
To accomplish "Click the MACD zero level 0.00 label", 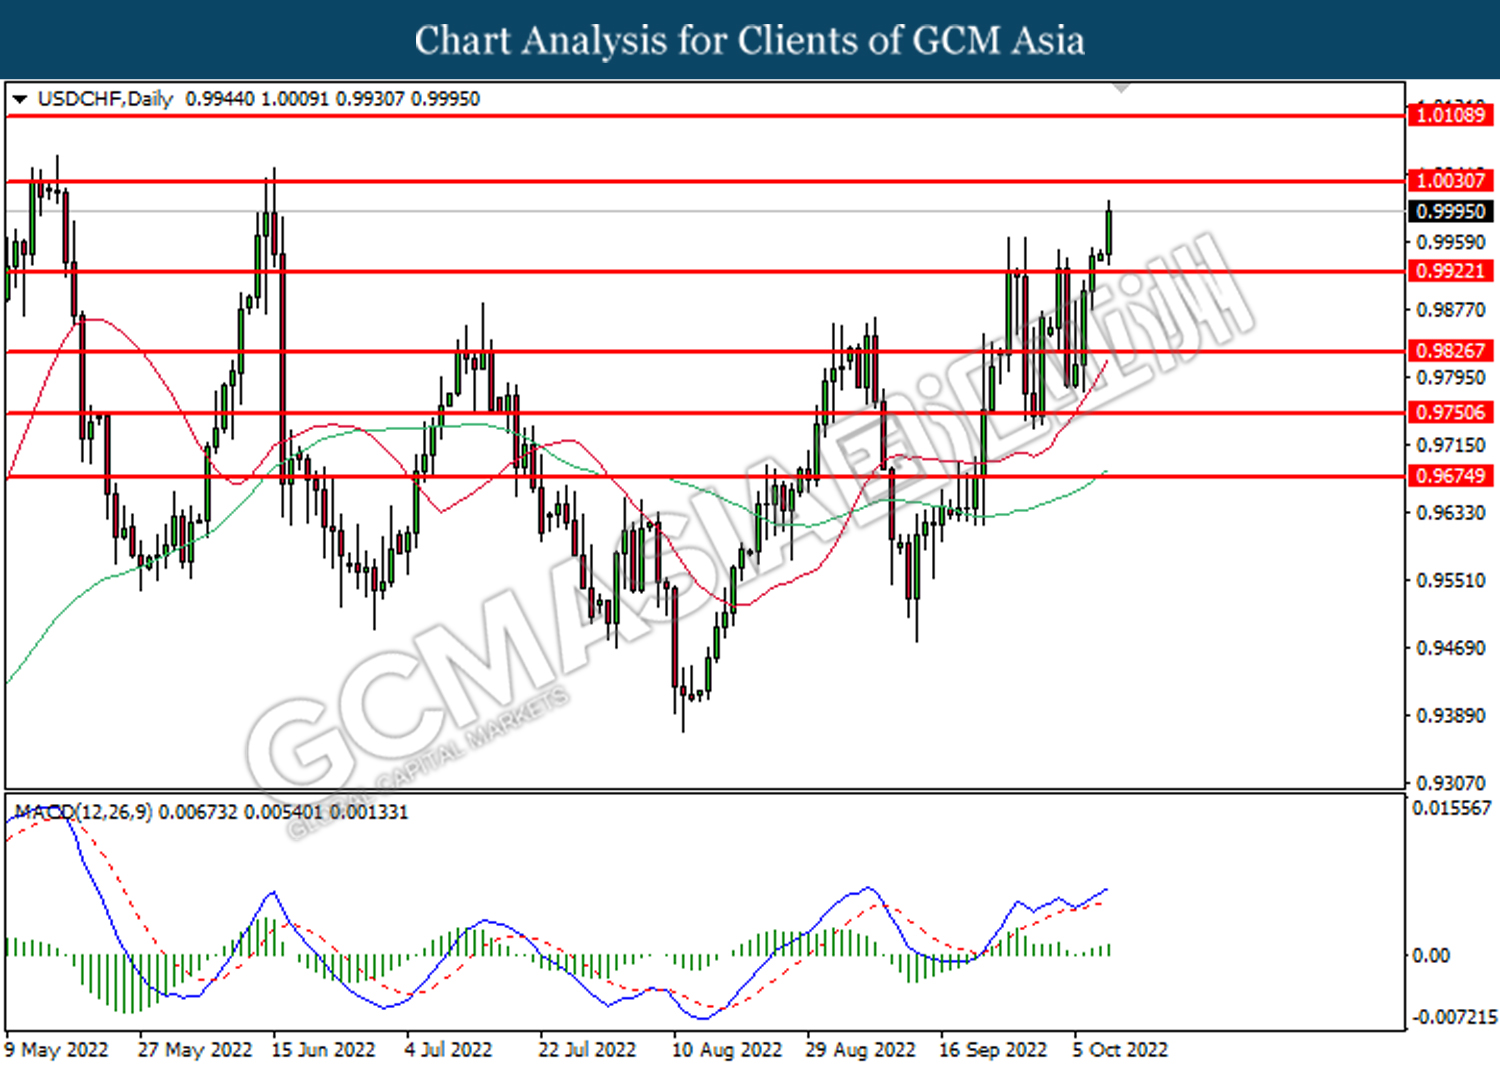I will [1431, 956].
